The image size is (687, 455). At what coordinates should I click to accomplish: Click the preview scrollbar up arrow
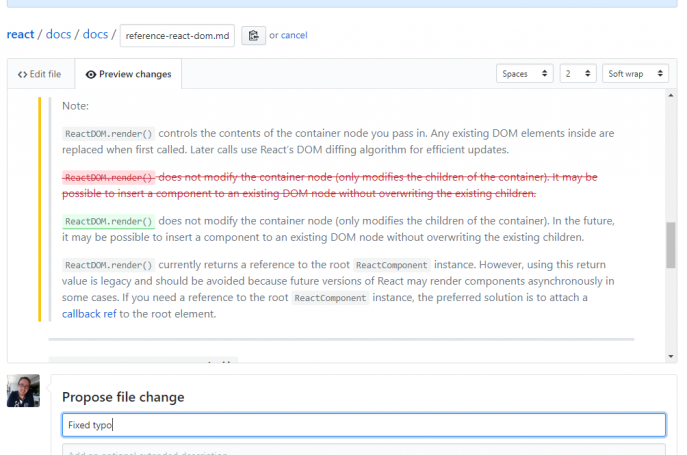point(671,95)
